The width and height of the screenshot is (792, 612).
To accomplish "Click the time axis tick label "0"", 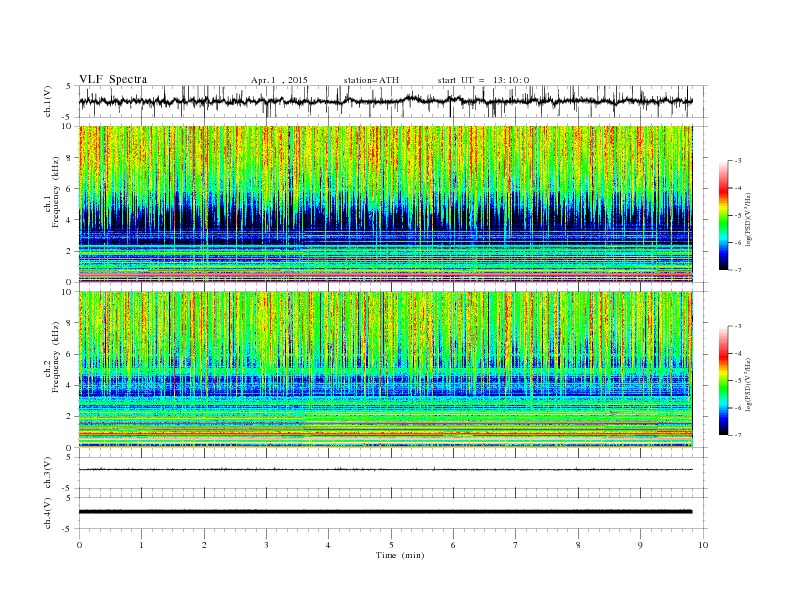I will coord(79,545).
